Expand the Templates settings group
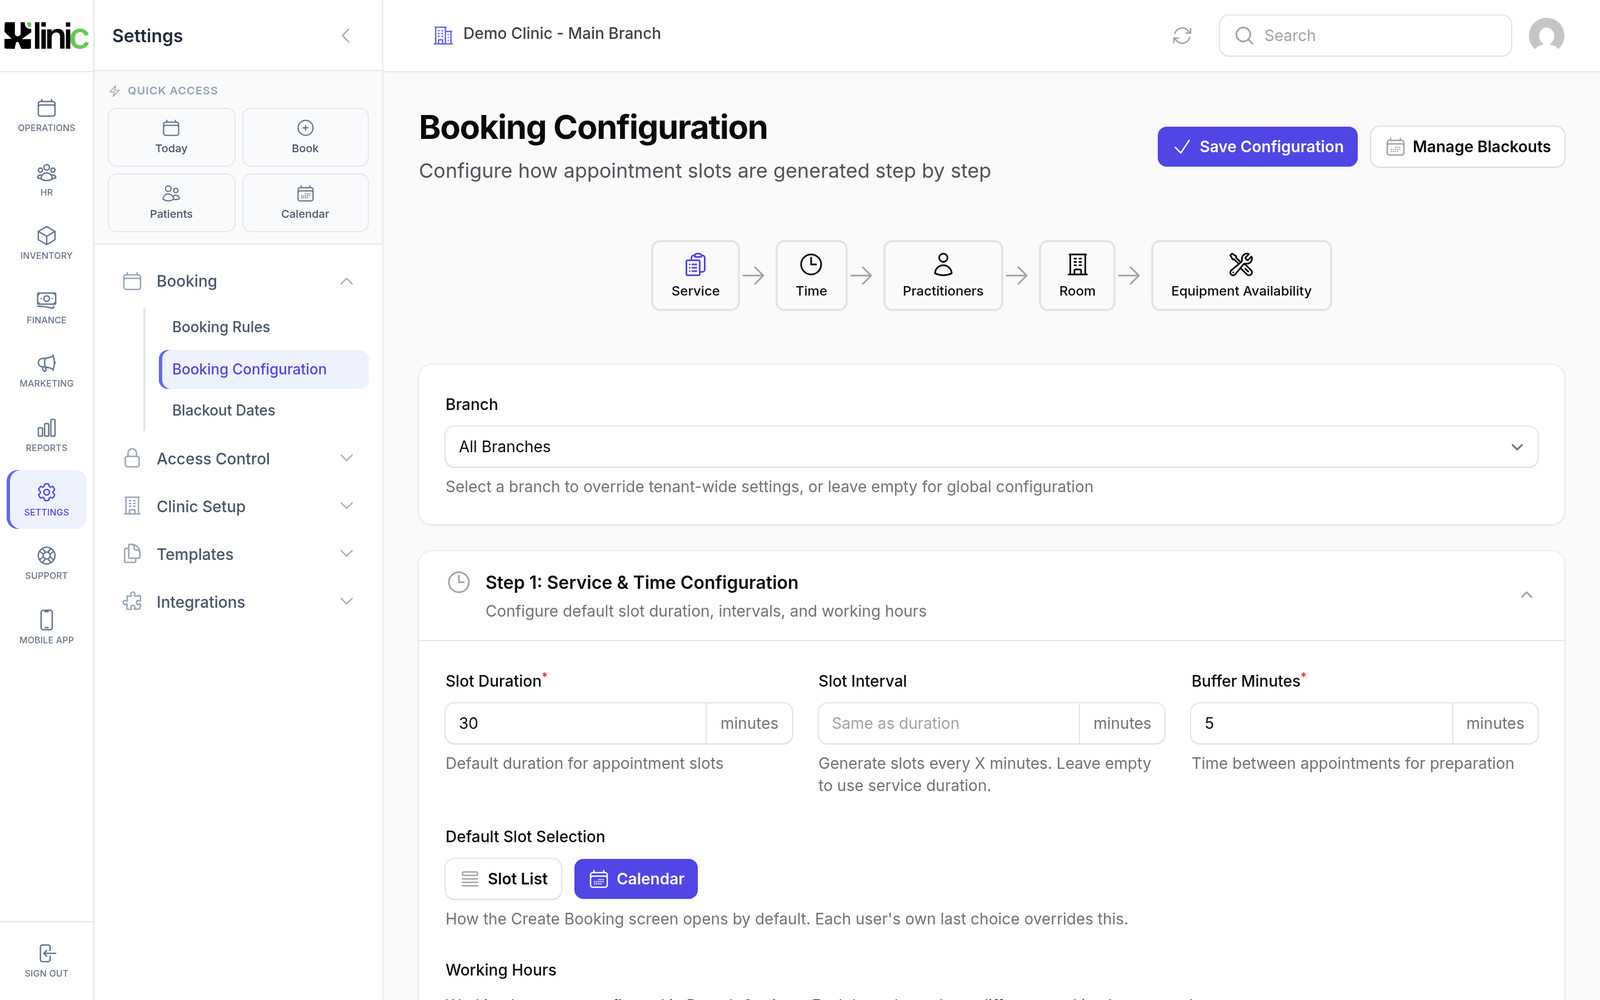This screenshot has height=1000, width=1600. pos(238,554)
